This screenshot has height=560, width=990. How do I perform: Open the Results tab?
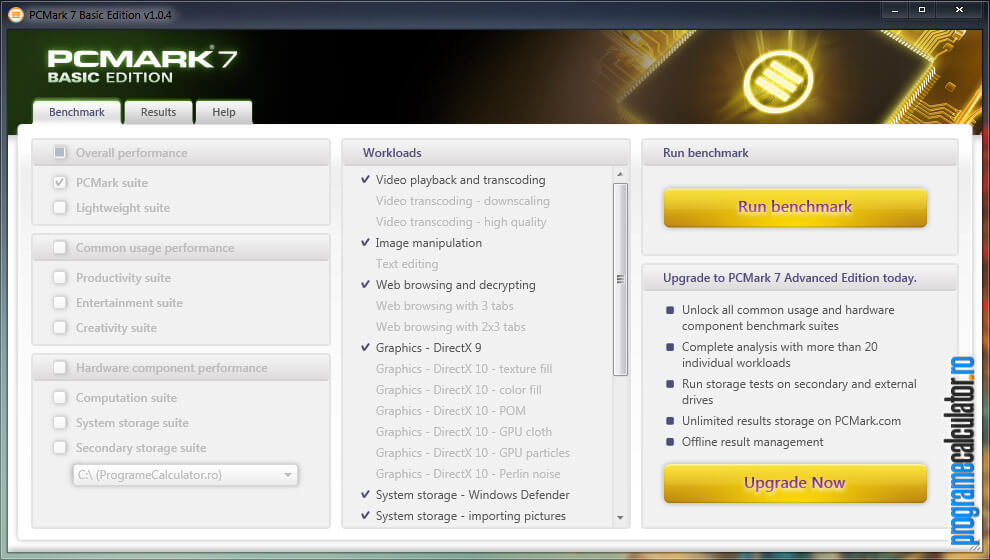[x=158, y=112]
